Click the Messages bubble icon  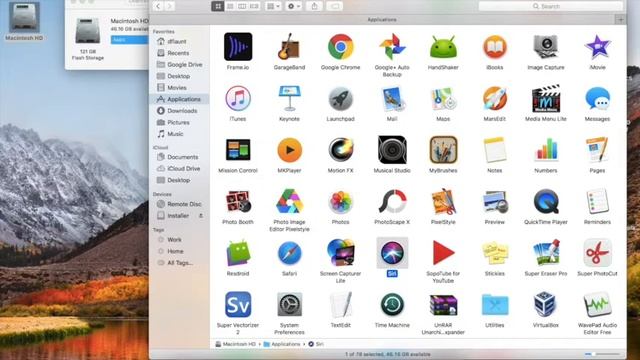(x=597, y=98)
